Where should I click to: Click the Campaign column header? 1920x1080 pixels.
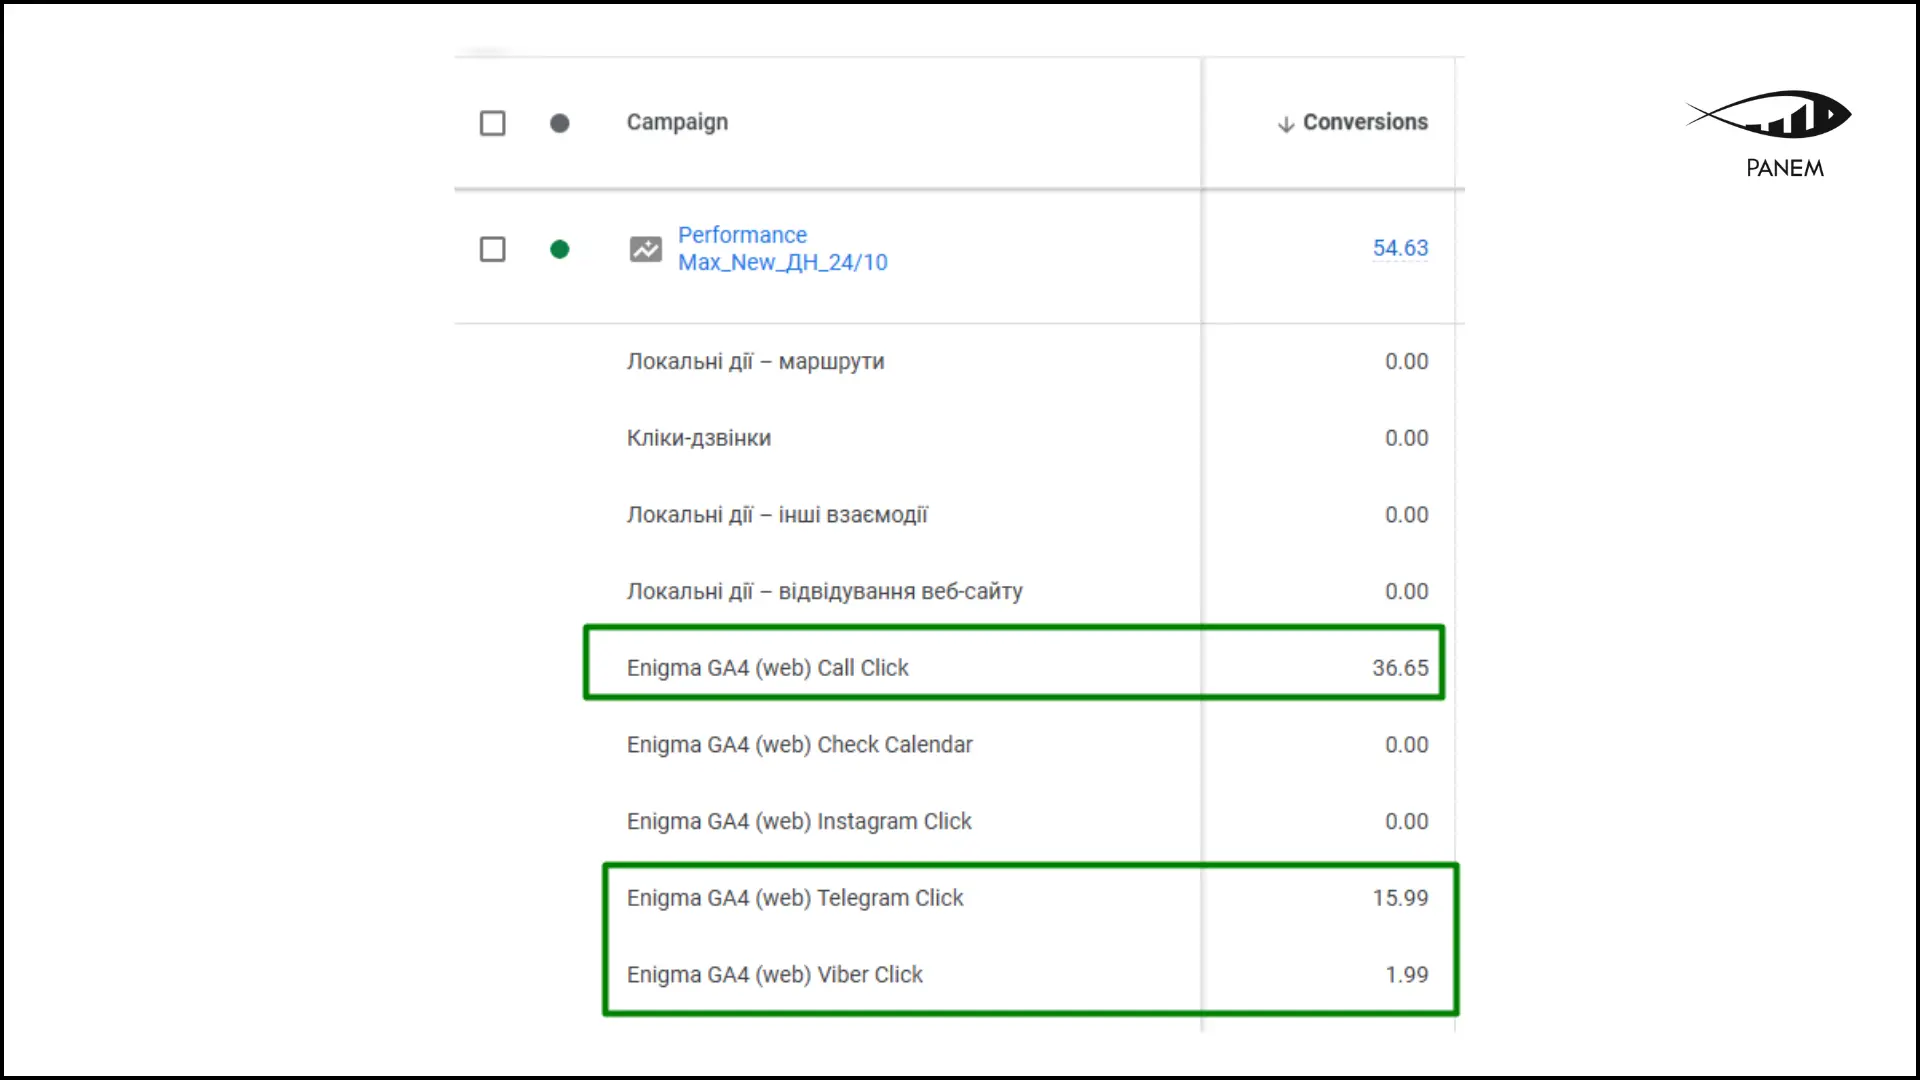[677, 122]
